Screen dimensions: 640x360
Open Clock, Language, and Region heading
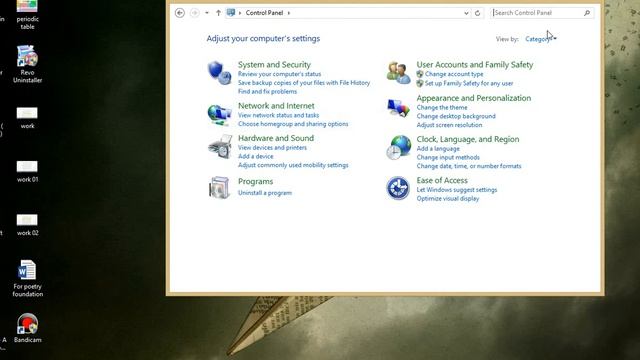tap(468, 139)
